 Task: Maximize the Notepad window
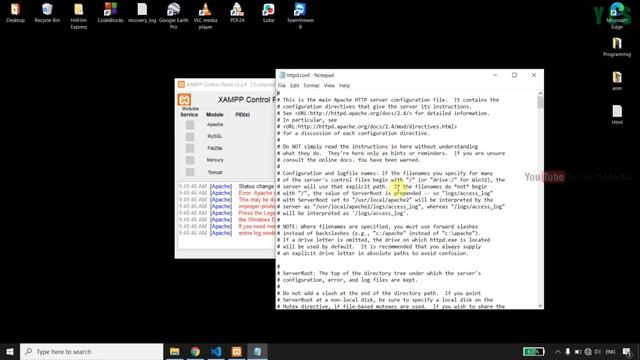coord(514,75)
